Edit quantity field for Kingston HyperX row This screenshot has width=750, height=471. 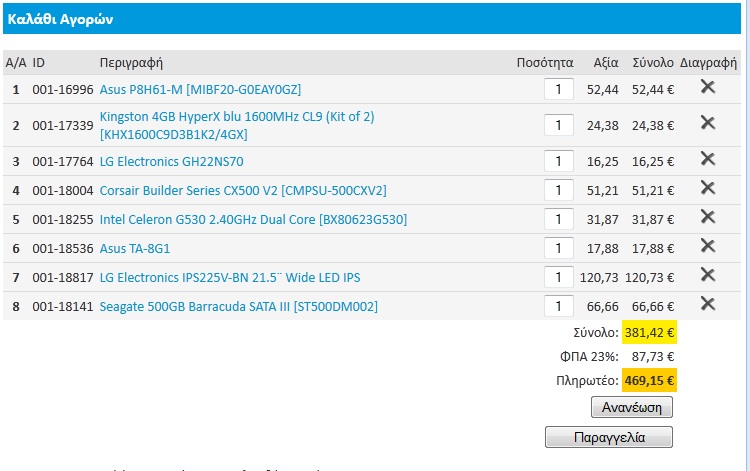coord(559,125)
